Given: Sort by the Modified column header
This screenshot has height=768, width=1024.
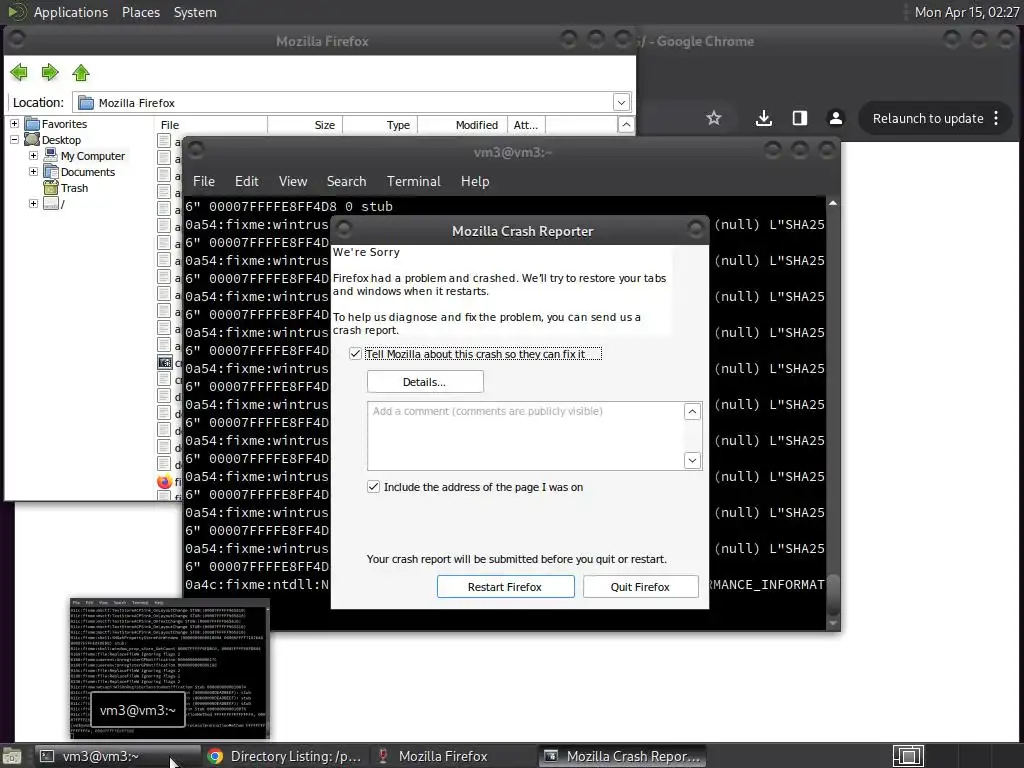Looking at the screenshot, I should point(464,125).
